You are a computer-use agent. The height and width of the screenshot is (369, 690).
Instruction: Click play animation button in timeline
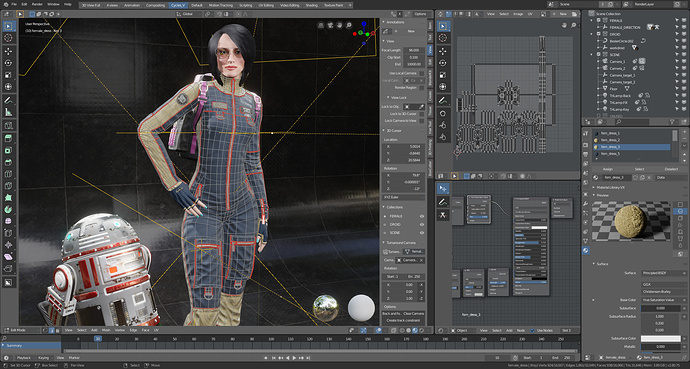point(295,358)
